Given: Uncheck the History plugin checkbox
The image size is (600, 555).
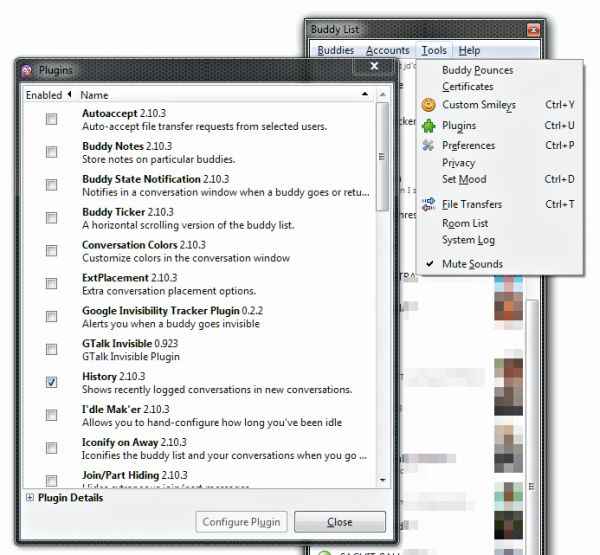Looking at the screenshot, I should coord(51,382).
